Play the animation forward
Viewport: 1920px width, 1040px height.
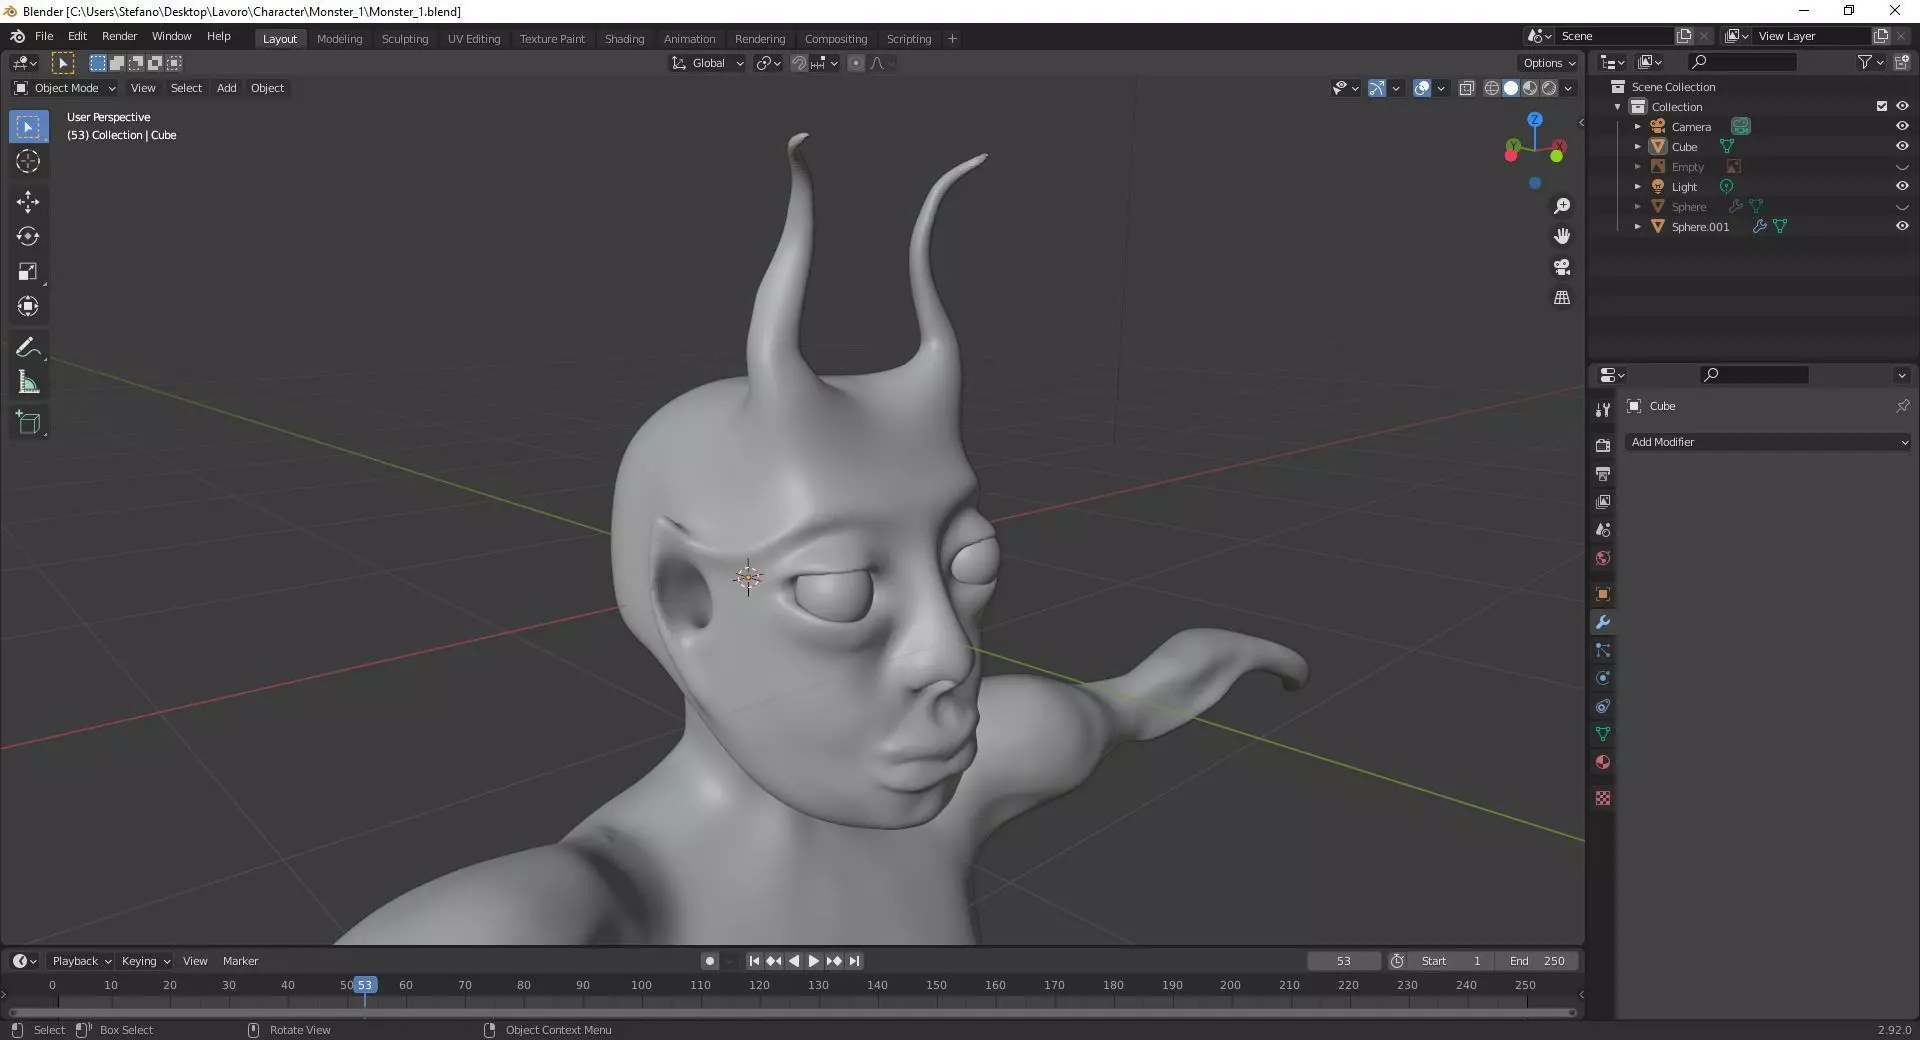pyautogui.click(x=813, y=961)
